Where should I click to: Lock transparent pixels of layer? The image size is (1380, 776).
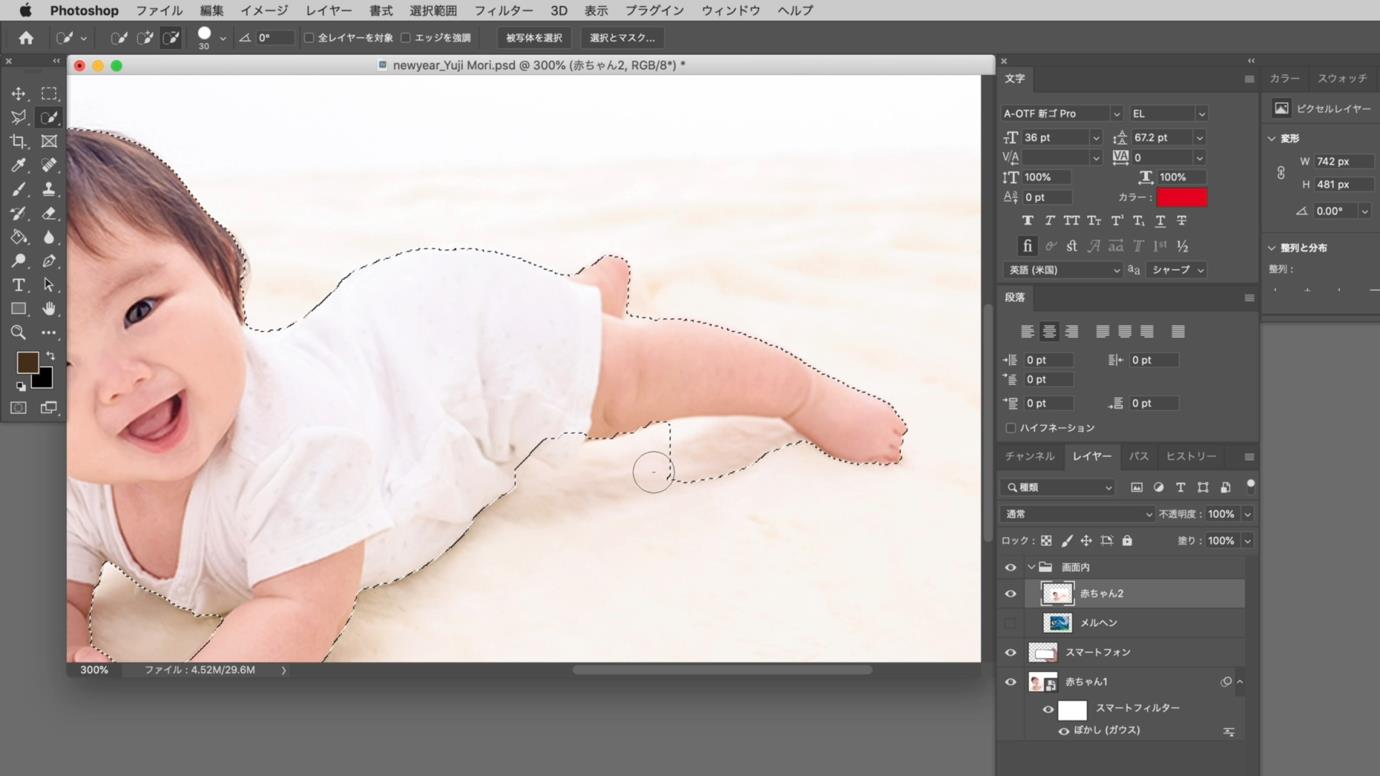pyautogui.click(x=1046, y=541)
